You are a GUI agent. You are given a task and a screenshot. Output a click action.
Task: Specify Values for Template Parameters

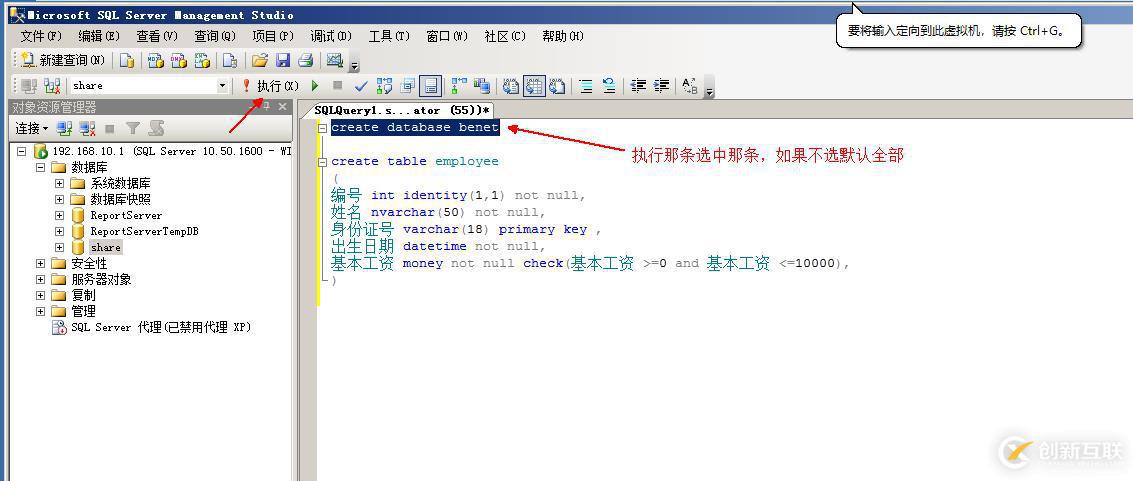(690, 86)
